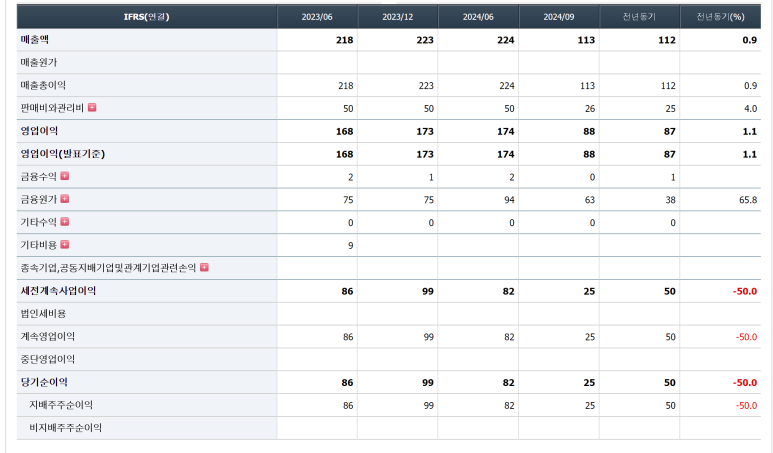Select the 계속영업이익 row label

48,336
